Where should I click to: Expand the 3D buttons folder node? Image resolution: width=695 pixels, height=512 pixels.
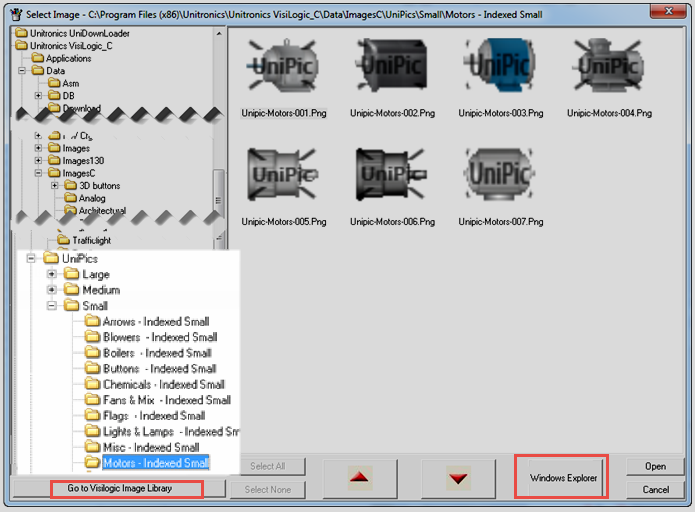[x=55, y=185]
